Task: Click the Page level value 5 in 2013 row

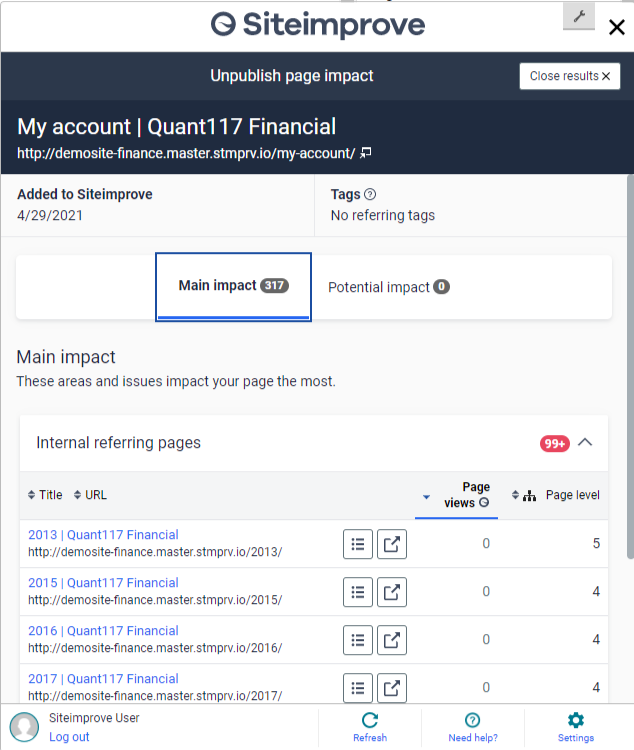Action: (x=596, y=543)
